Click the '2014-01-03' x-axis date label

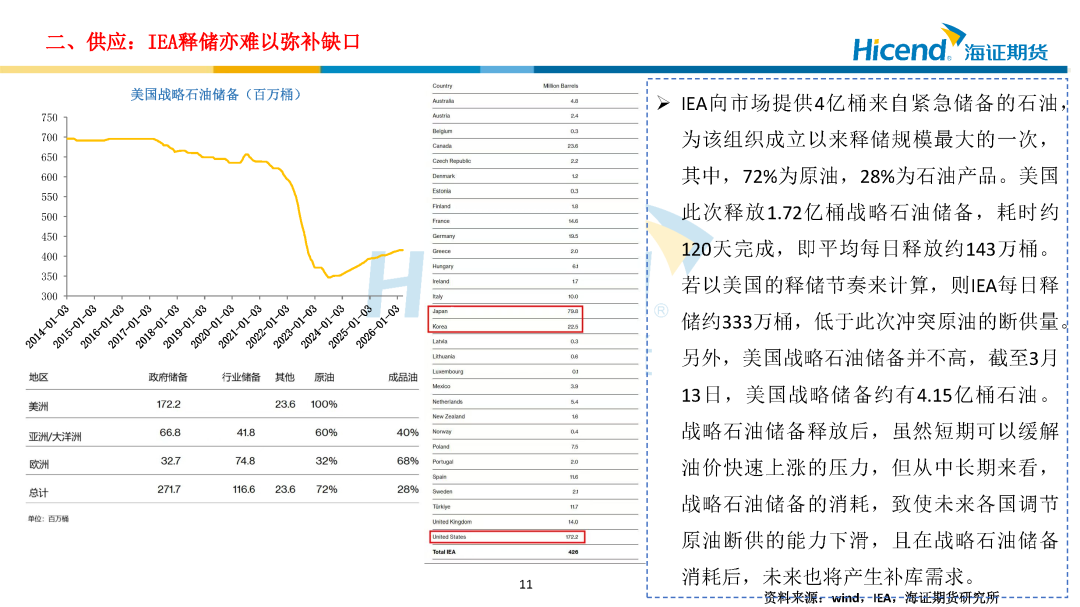(48, 327)
